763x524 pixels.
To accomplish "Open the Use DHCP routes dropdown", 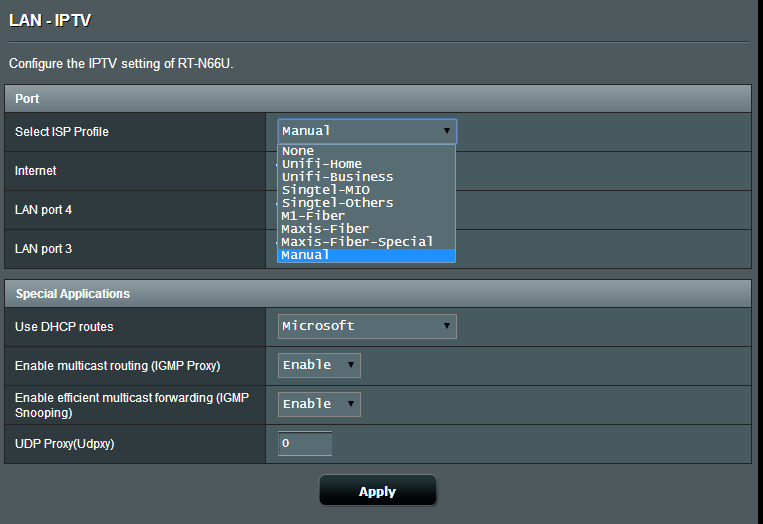I will point(366,326).
